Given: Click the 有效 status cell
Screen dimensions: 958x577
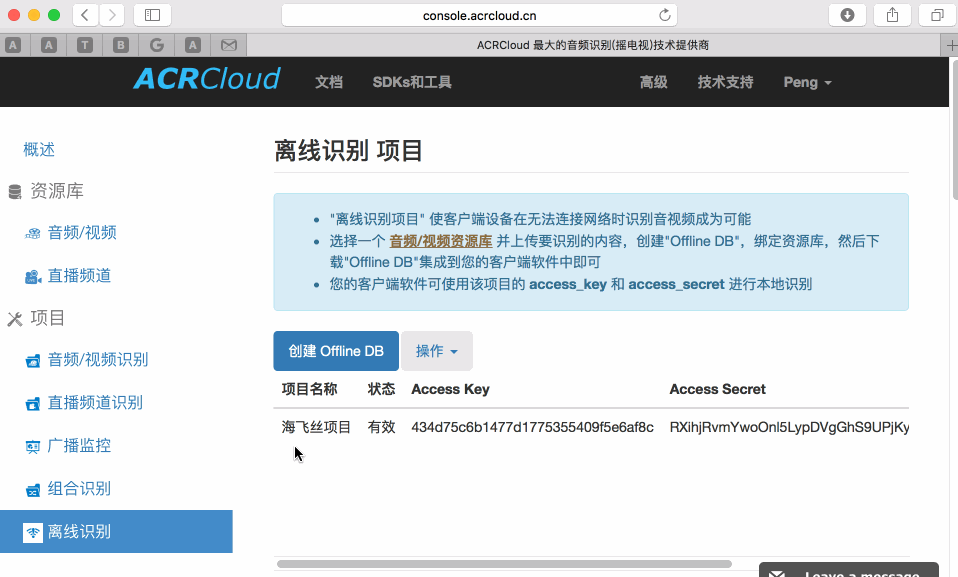Looking at the screenshot, I should [381, 427].
